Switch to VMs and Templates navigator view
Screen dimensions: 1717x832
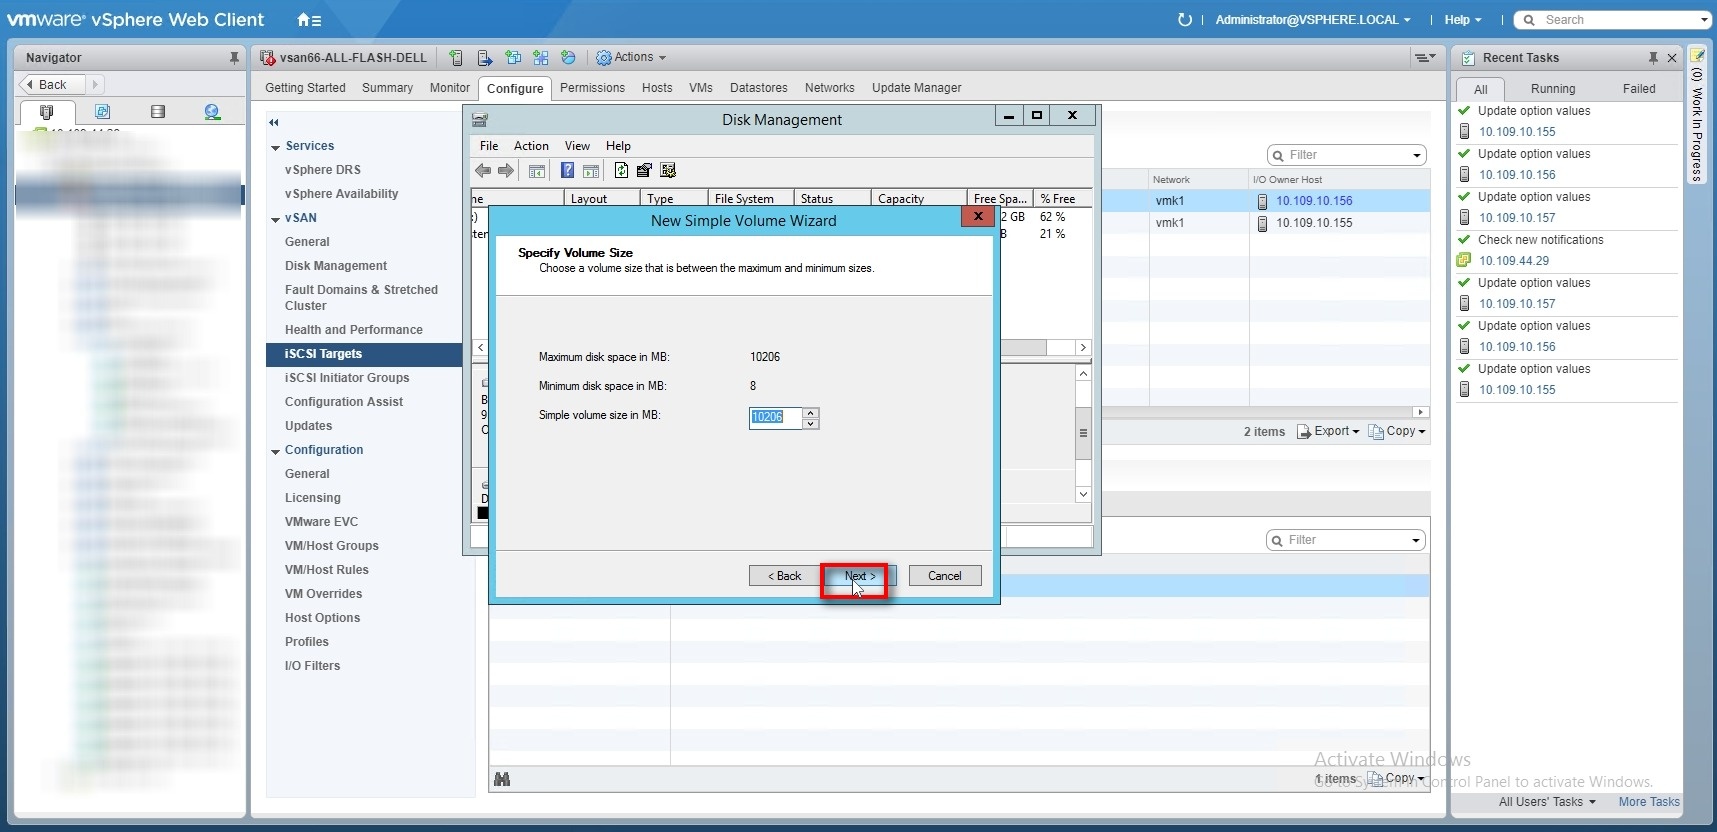coord(102,112)
